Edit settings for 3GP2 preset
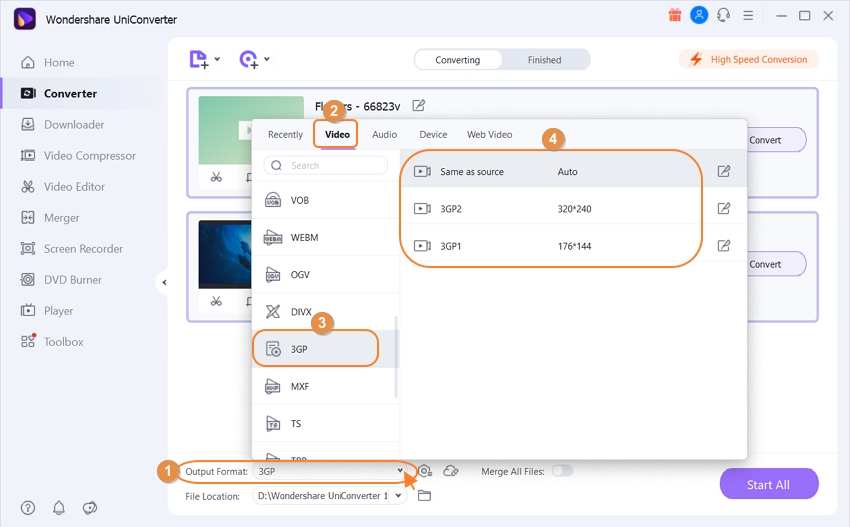 pos(724,208)
